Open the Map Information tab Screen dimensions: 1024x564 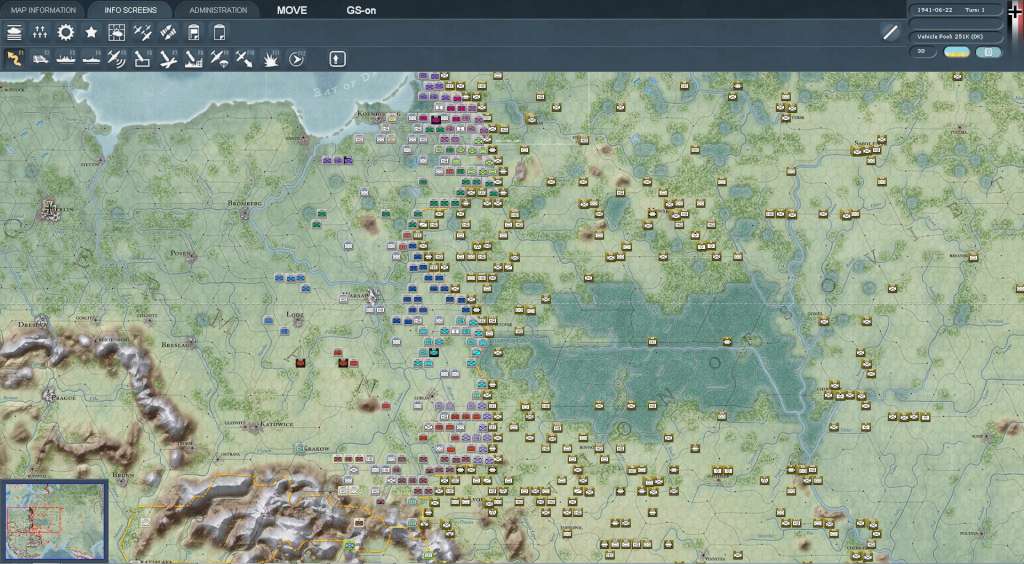(44, 10)
